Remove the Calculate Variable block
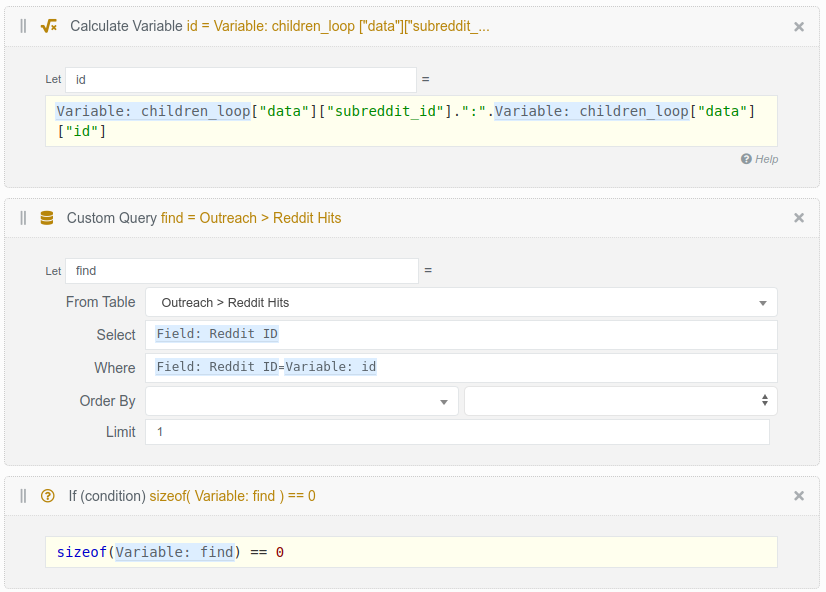This screenshot has height=592, width=826. (x=799, y=26)
